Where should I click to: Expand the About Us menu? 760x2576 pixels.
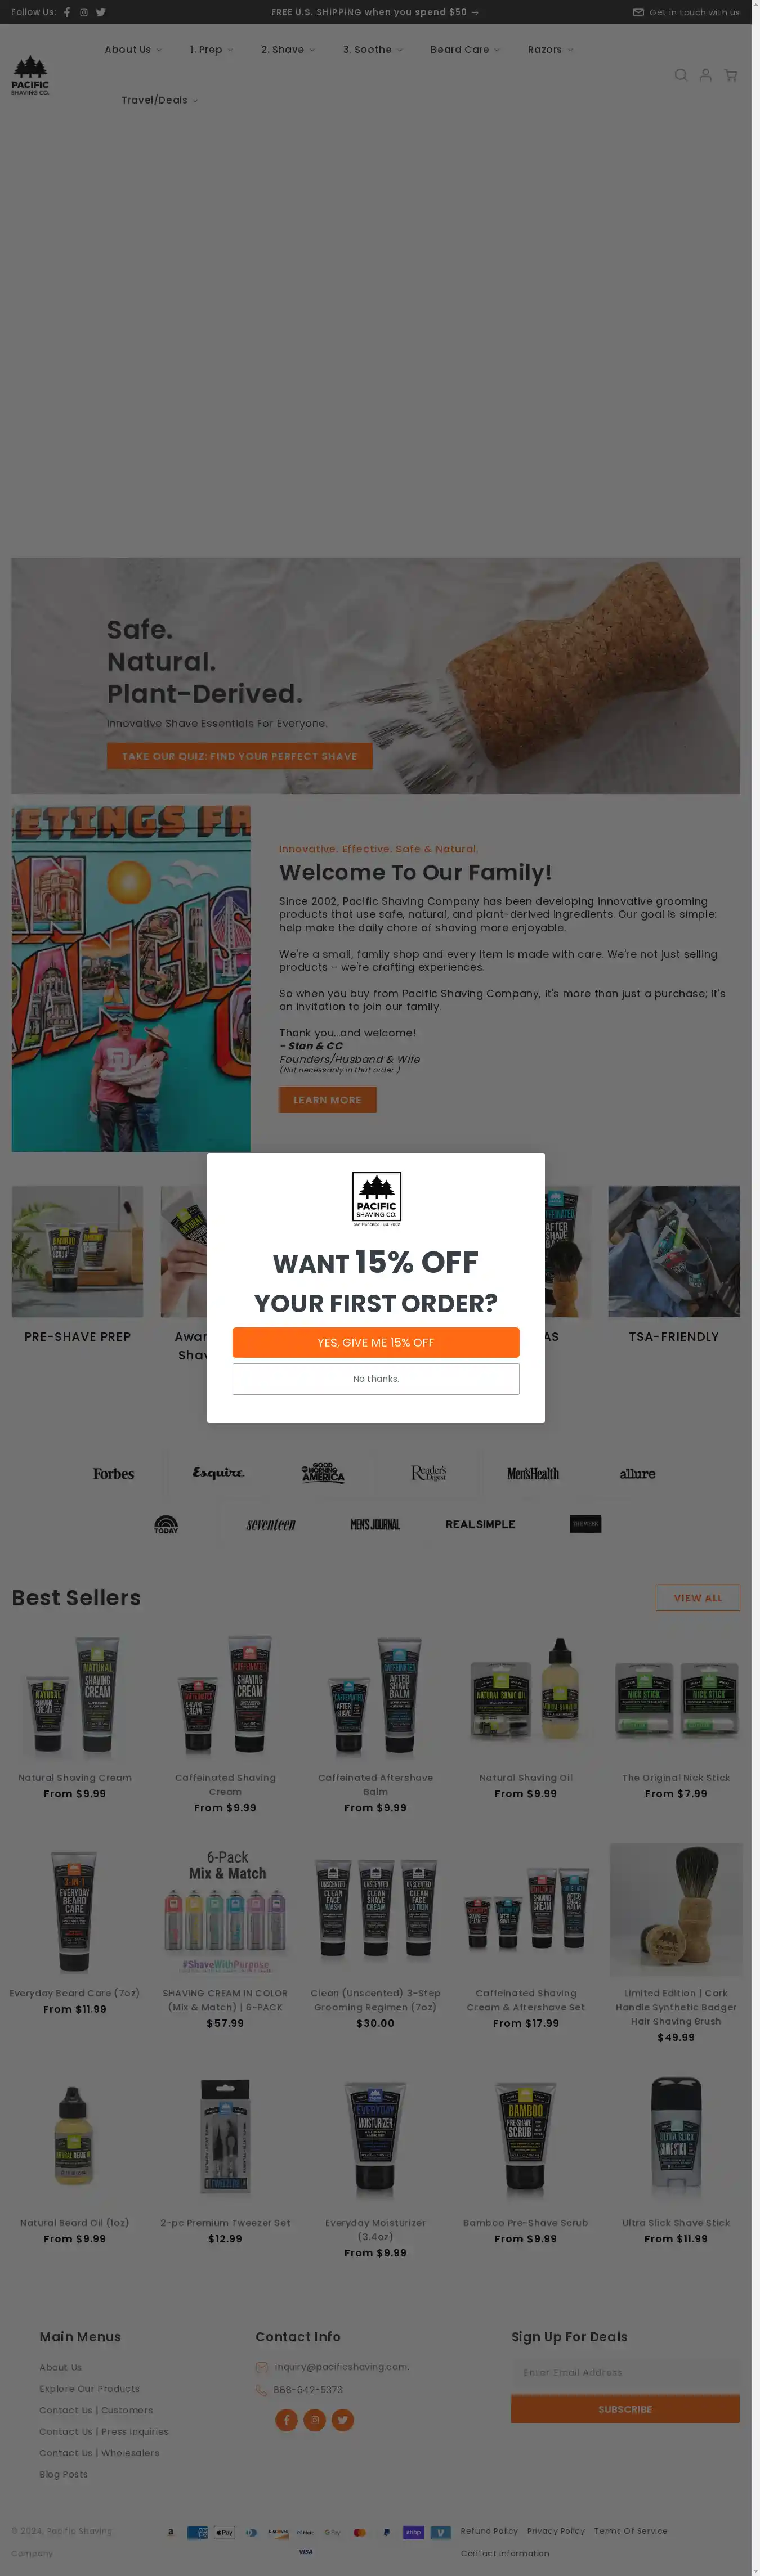pos(133,49)
